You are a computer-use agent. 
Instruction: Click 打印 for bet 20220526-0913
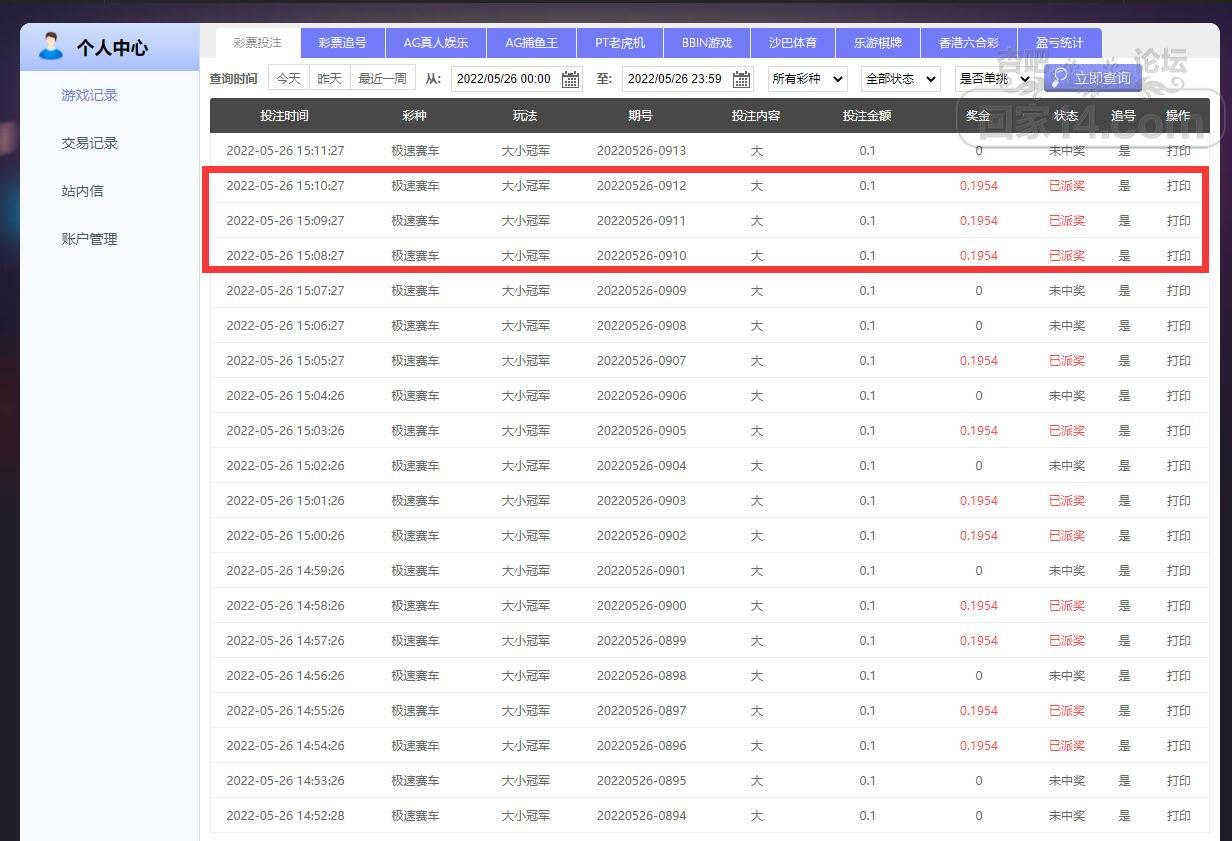[1178, 151]
